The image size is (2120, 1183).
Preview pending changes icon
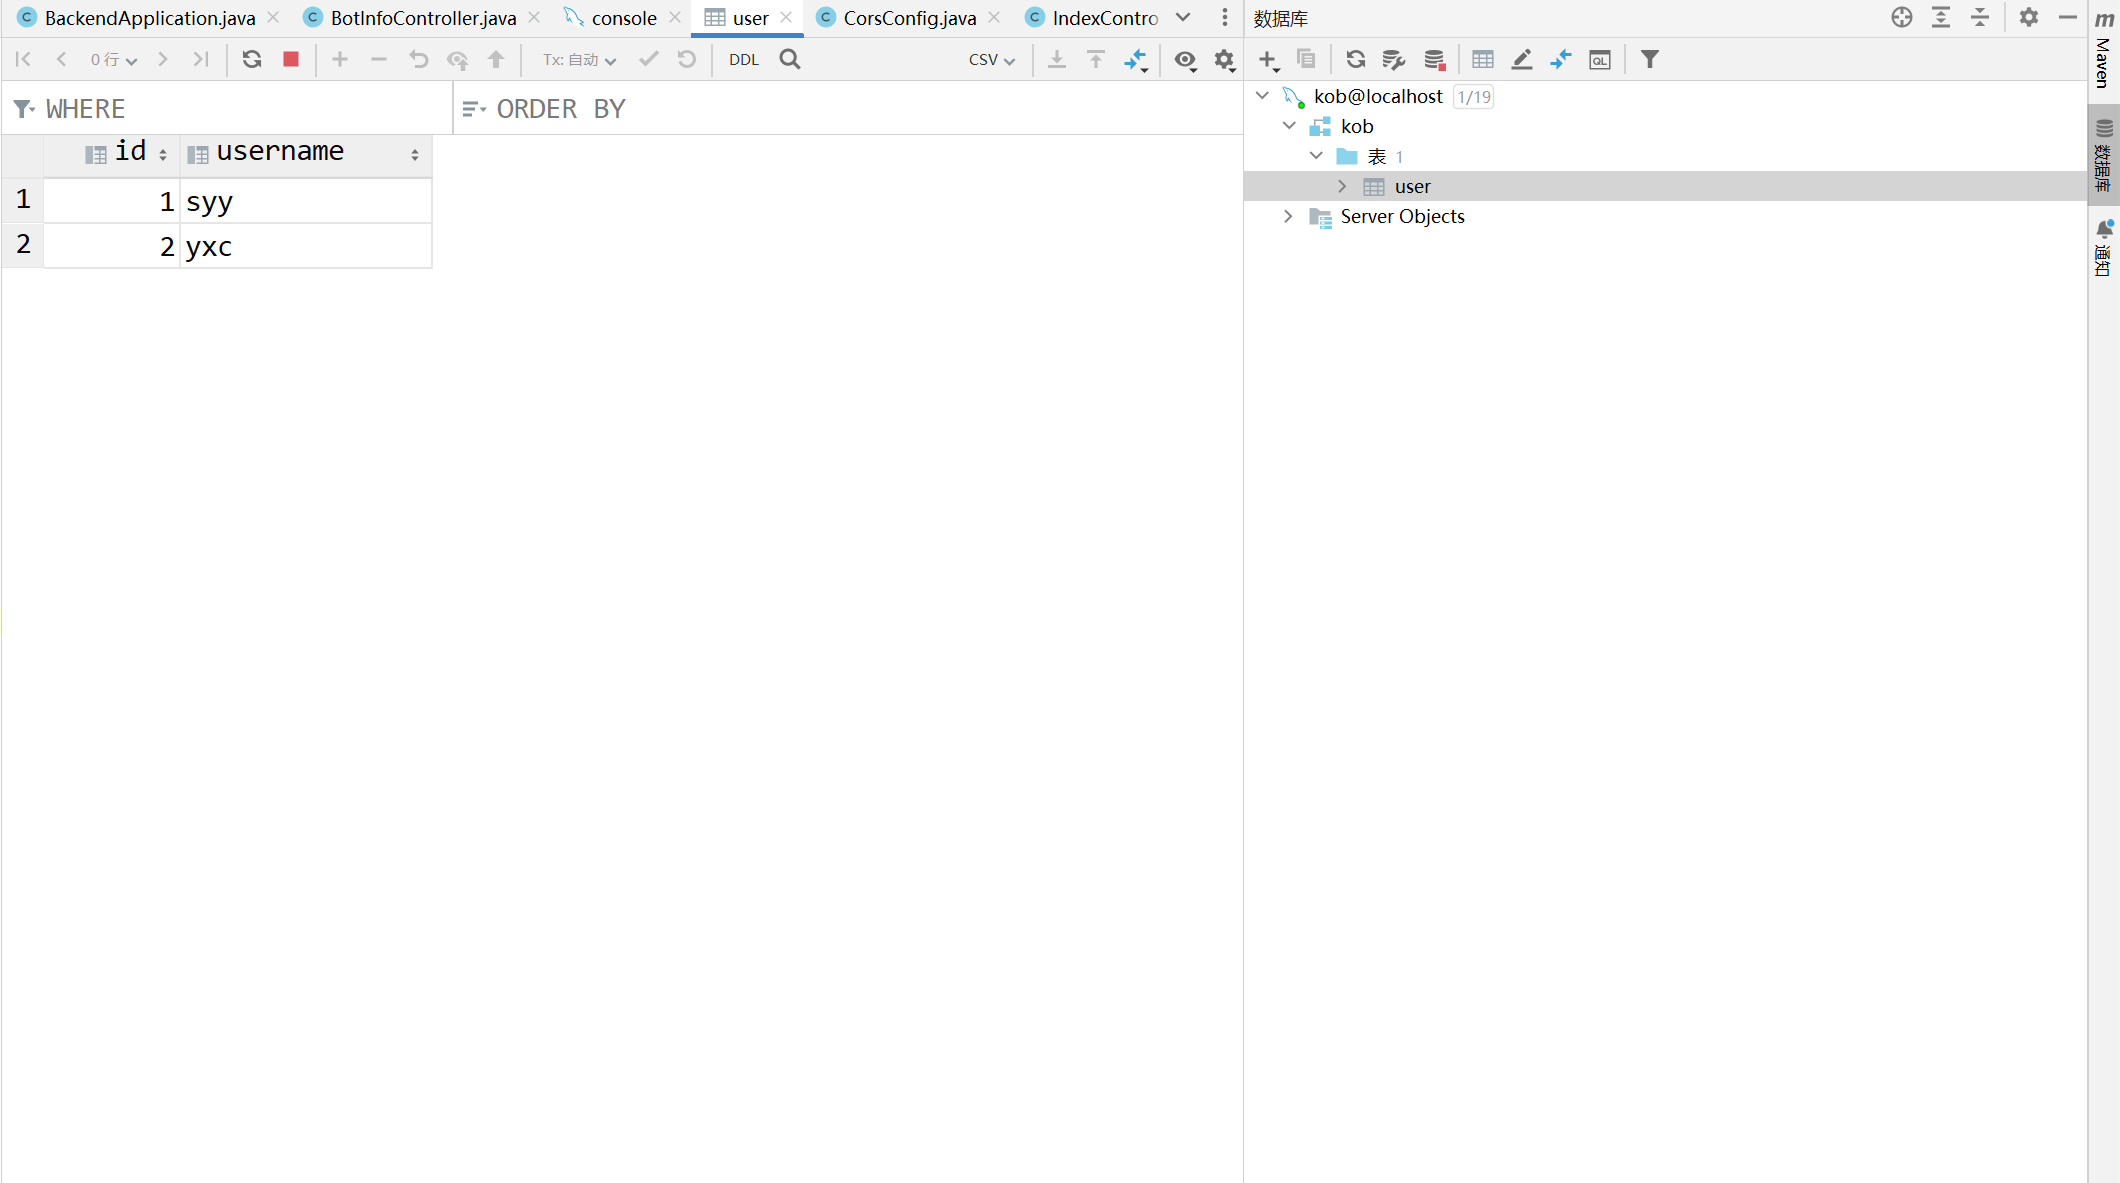click(x=458, y=60)
